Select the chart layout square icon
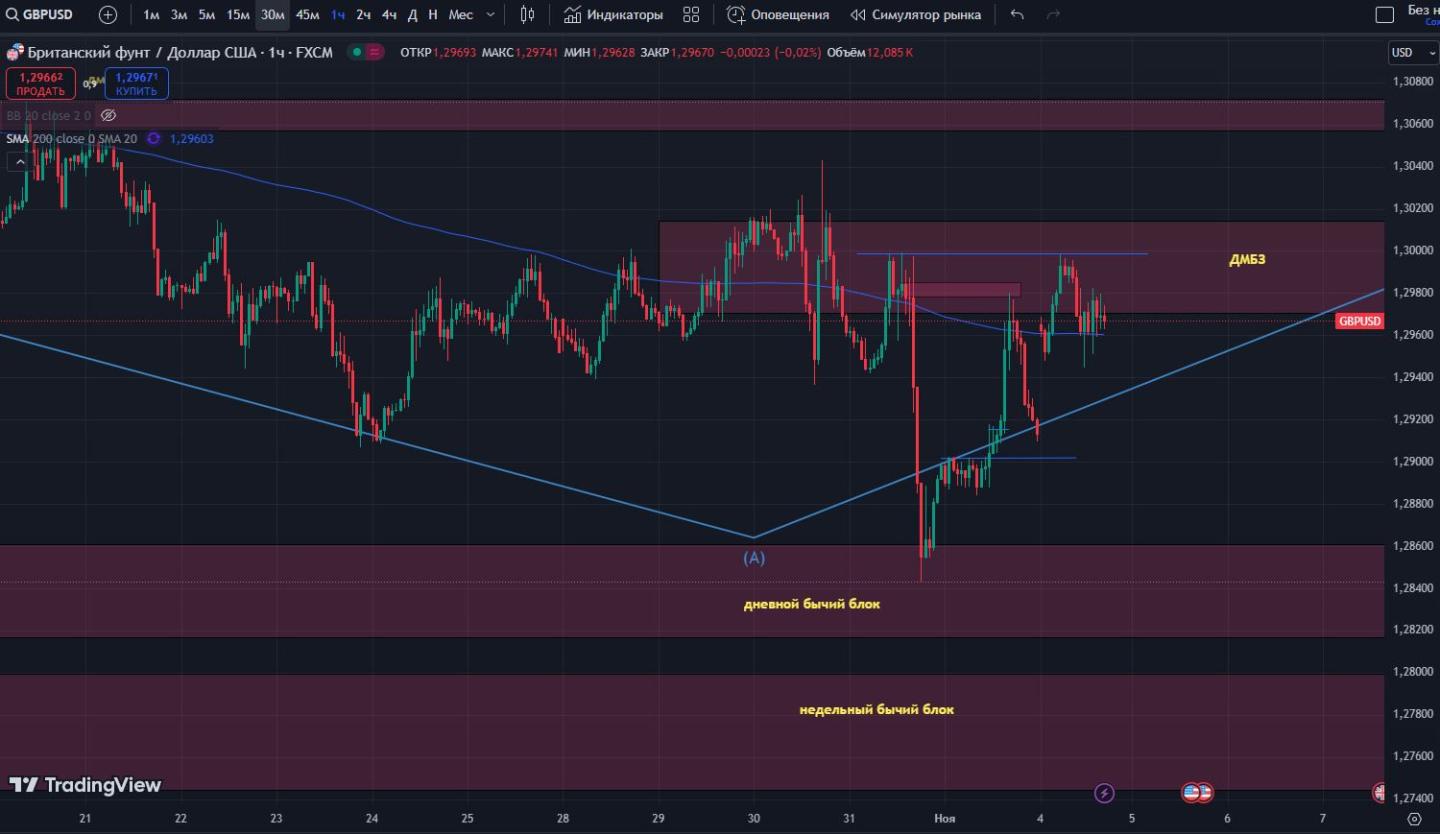The image size is (1440, 834). (x=1385, y=15)
